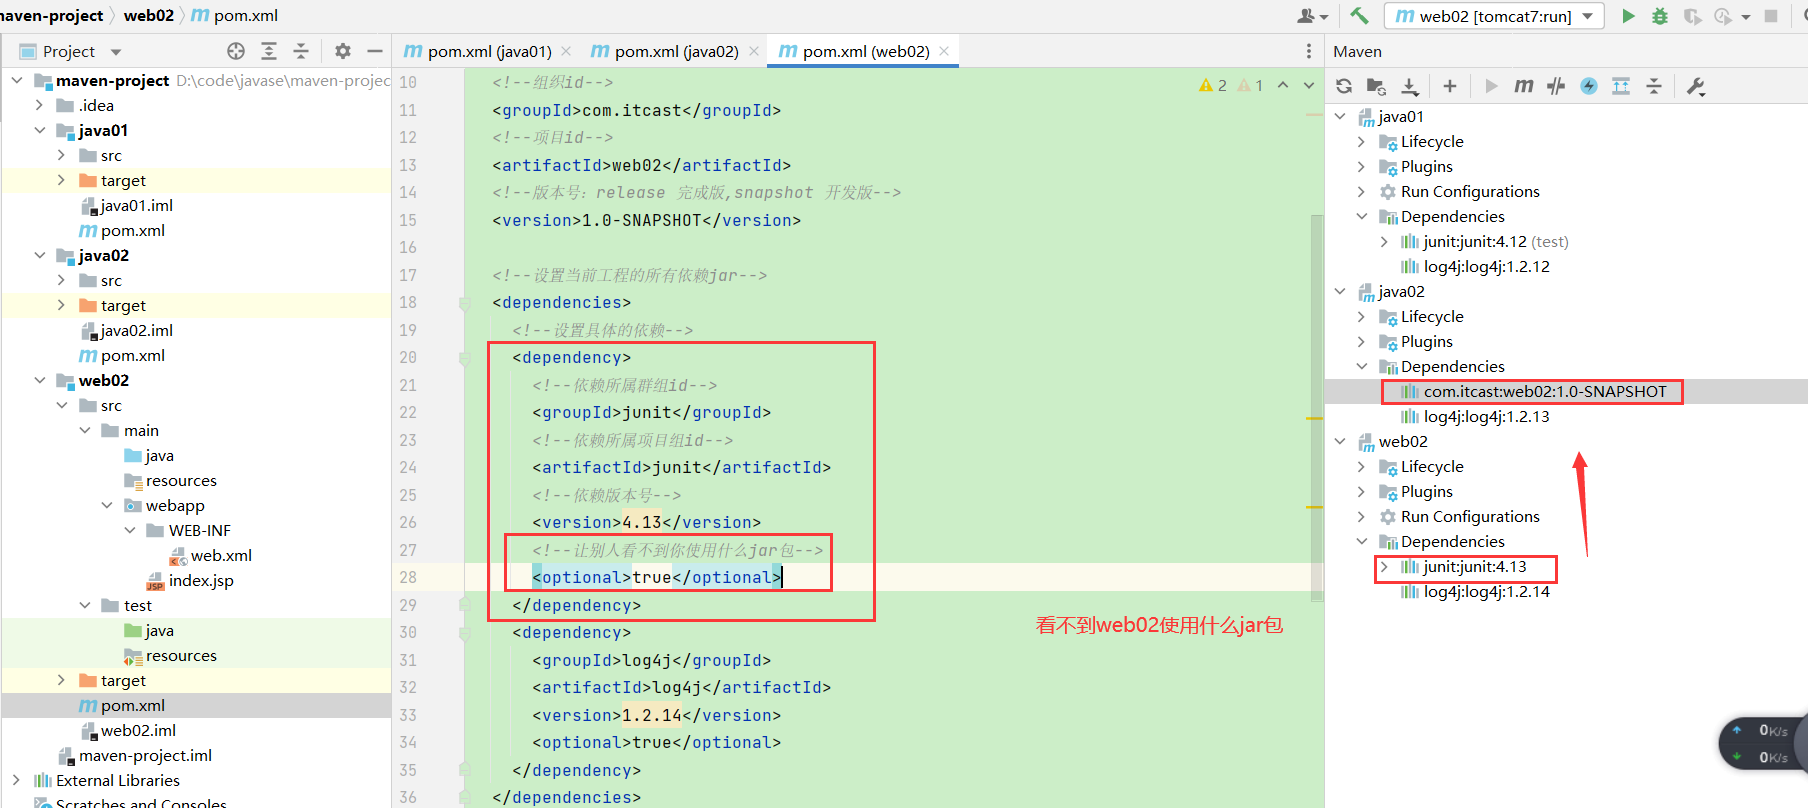This screenshot has width=1808, height=808.
Task: Click the Build Project hammer icon
Action: (x=1359, y=15)
